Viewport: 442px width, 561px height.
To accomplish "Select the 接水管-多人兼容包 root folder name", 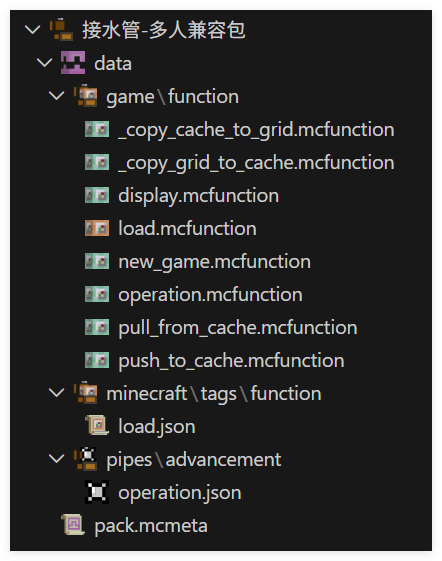I will point(164,30).
